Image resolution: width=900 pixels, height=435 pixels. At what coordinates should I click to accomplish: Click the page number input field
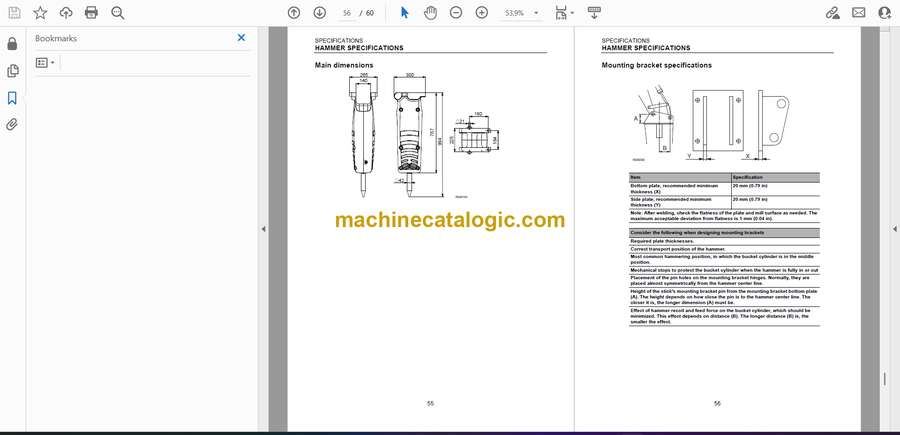pyautogui.click(x=349, y=13)
